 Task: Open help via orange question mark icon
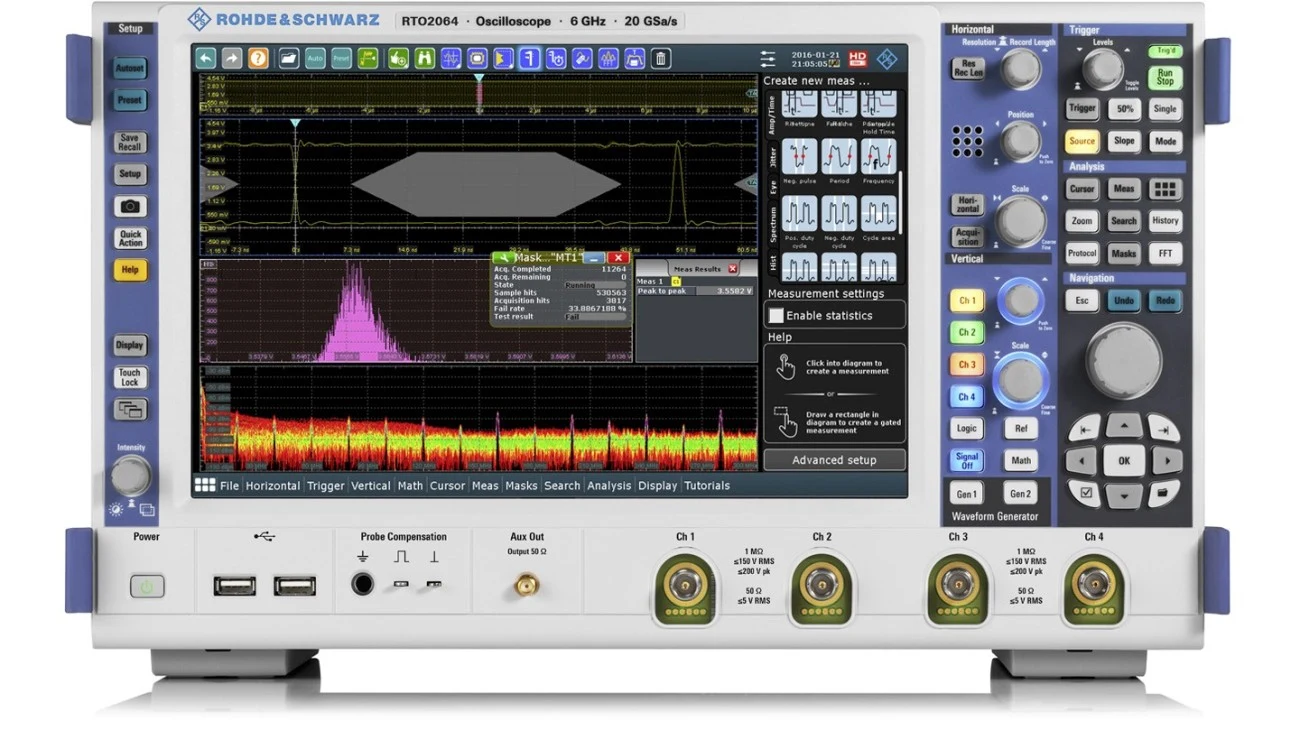click(x=258, y=59)
